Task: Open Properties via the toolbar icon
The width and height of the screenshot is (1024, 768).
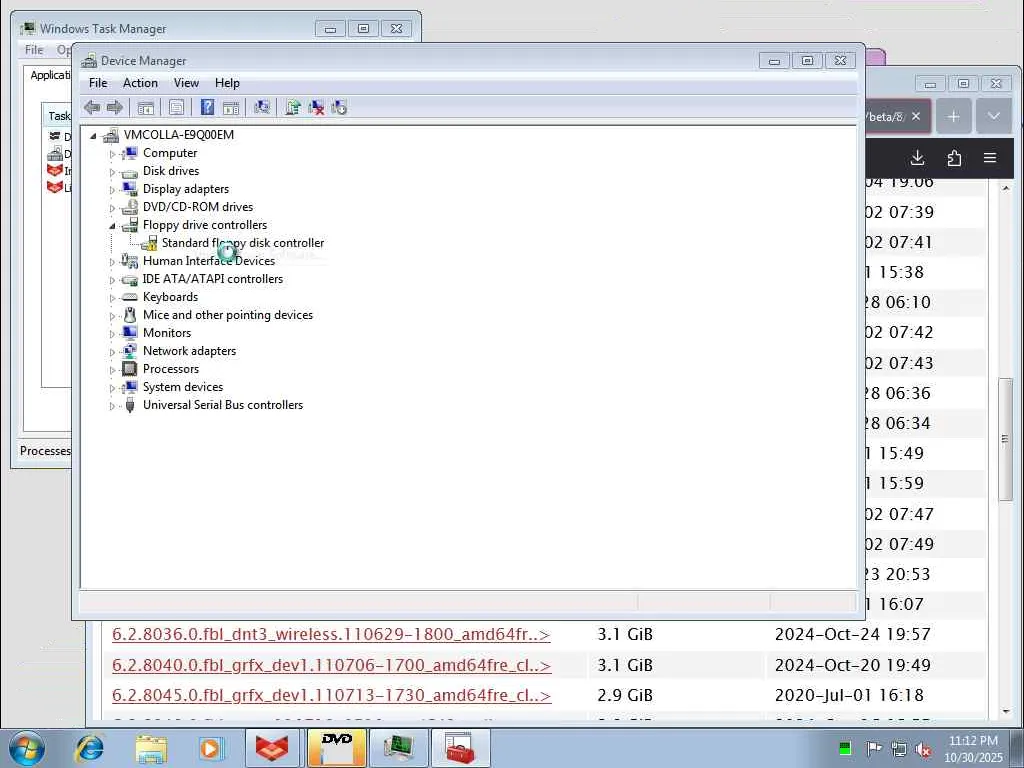Action: pyautogui.click(x=176, y=108)
